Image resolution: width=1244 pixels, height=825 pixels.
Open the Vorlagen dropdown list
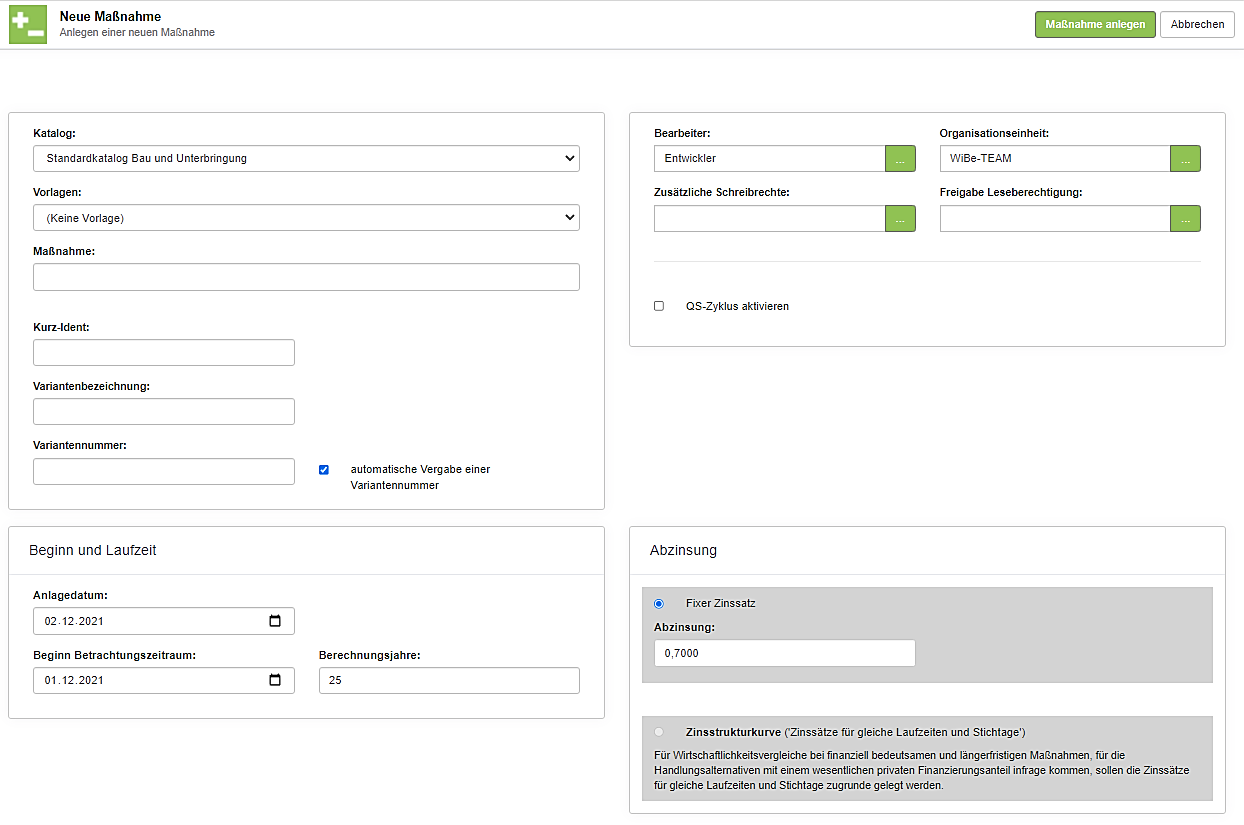point(306,217)
